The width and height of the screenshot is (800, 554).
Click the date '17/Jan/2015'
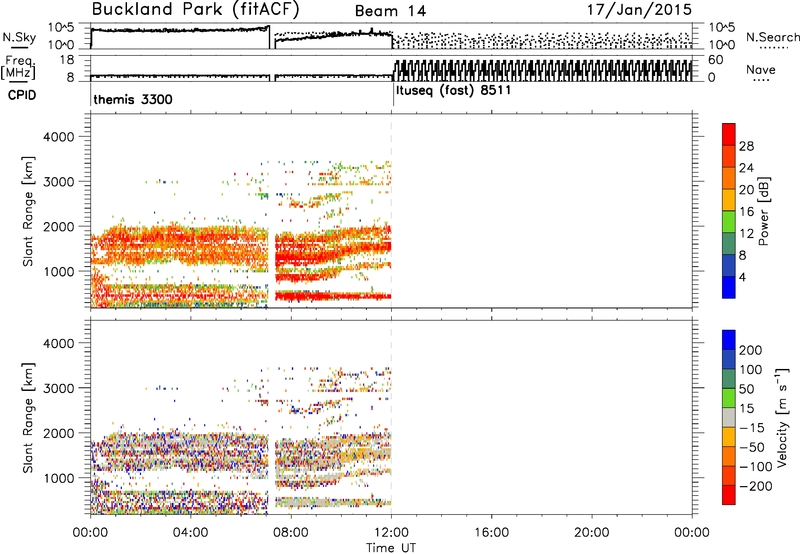639,10
